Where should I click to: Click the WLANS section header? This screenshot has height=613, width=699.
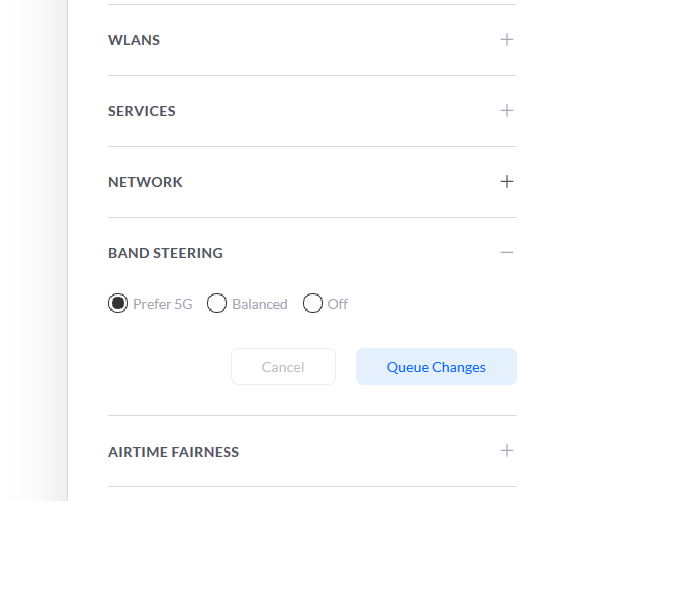coord(312,40)
